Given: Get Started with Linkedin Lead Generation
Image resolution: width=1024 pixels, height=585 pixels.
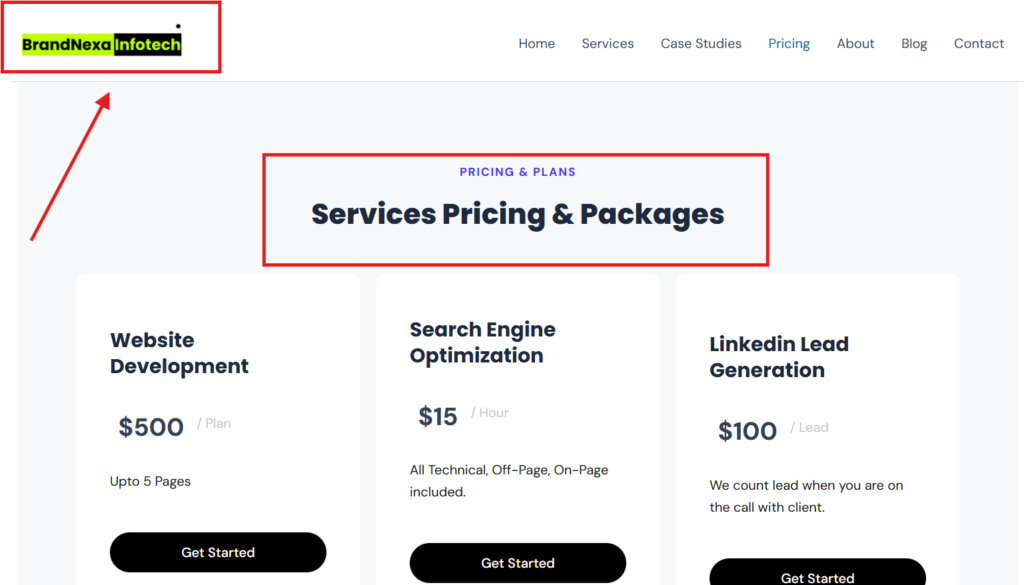Looking at the screenshot, I should click(817, 576).
